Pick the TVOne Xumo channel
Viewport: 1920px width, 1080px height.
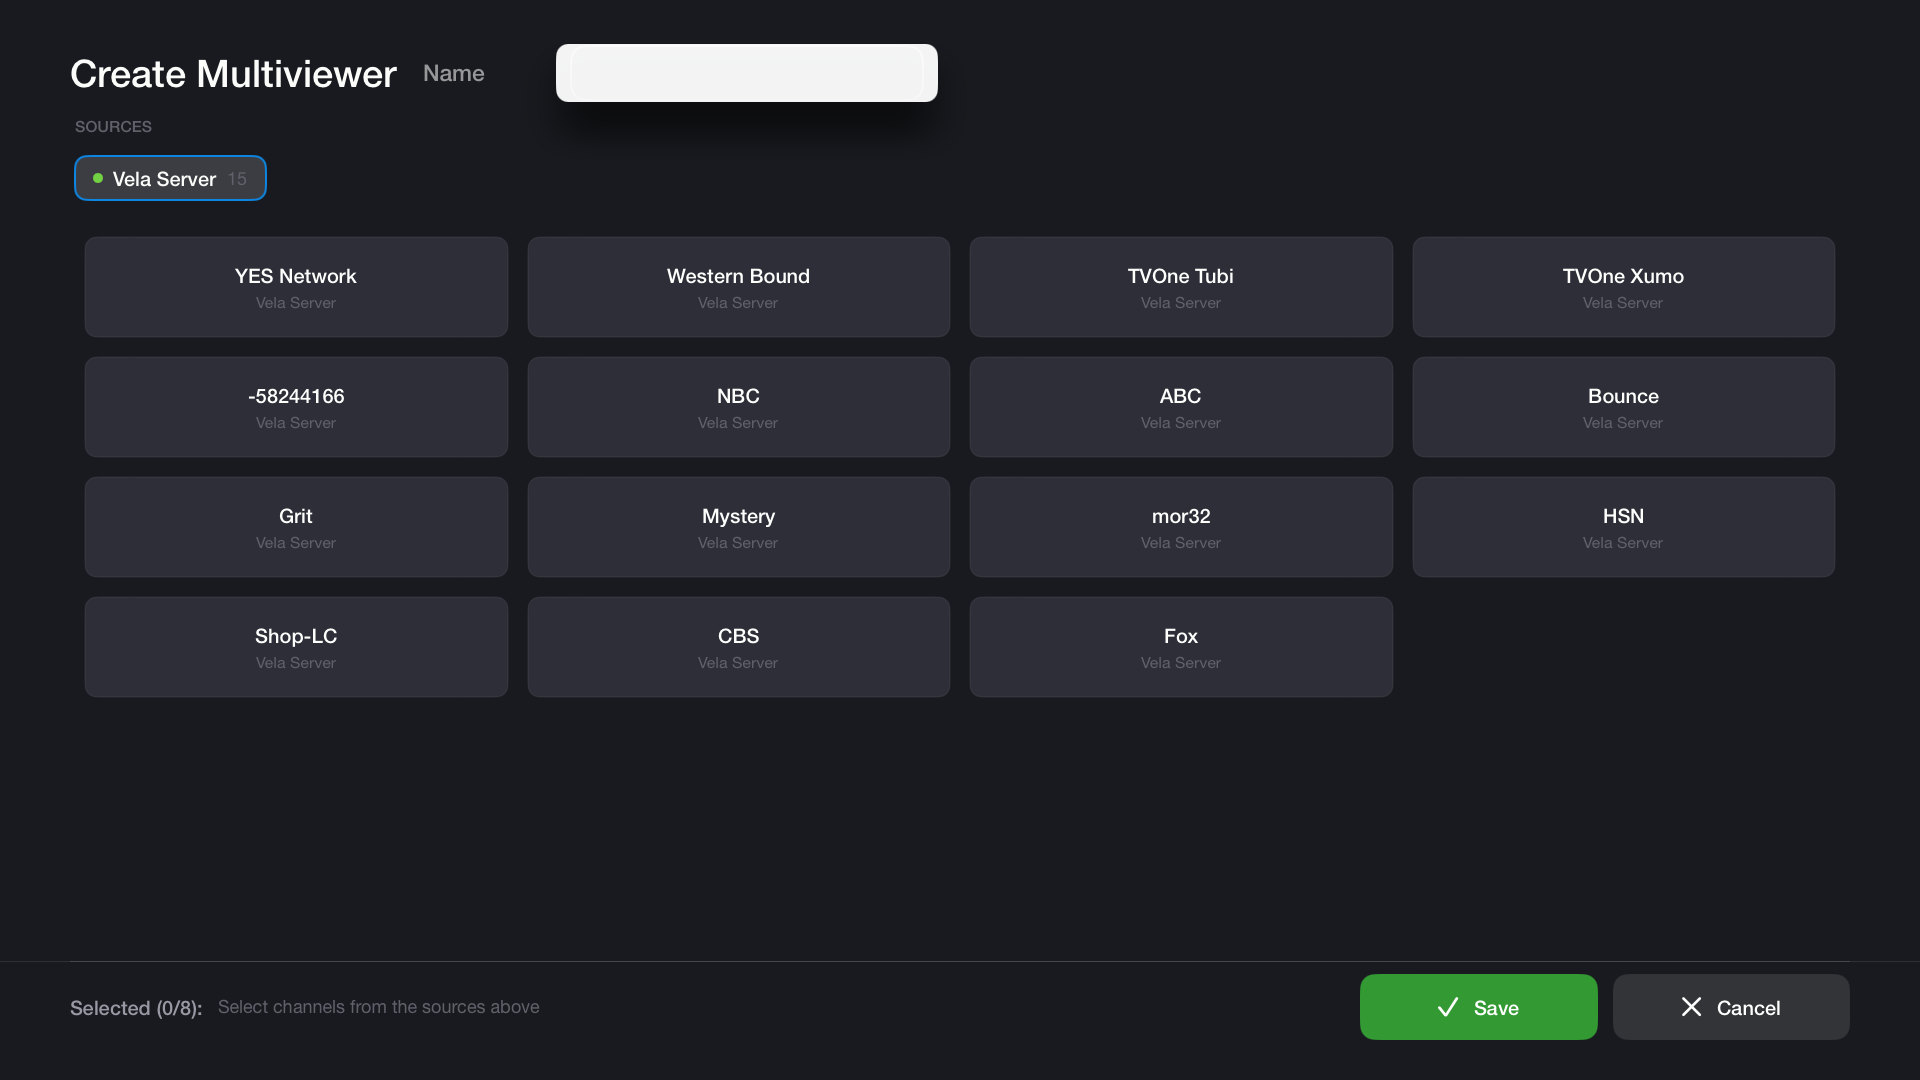pos(1624,287)
